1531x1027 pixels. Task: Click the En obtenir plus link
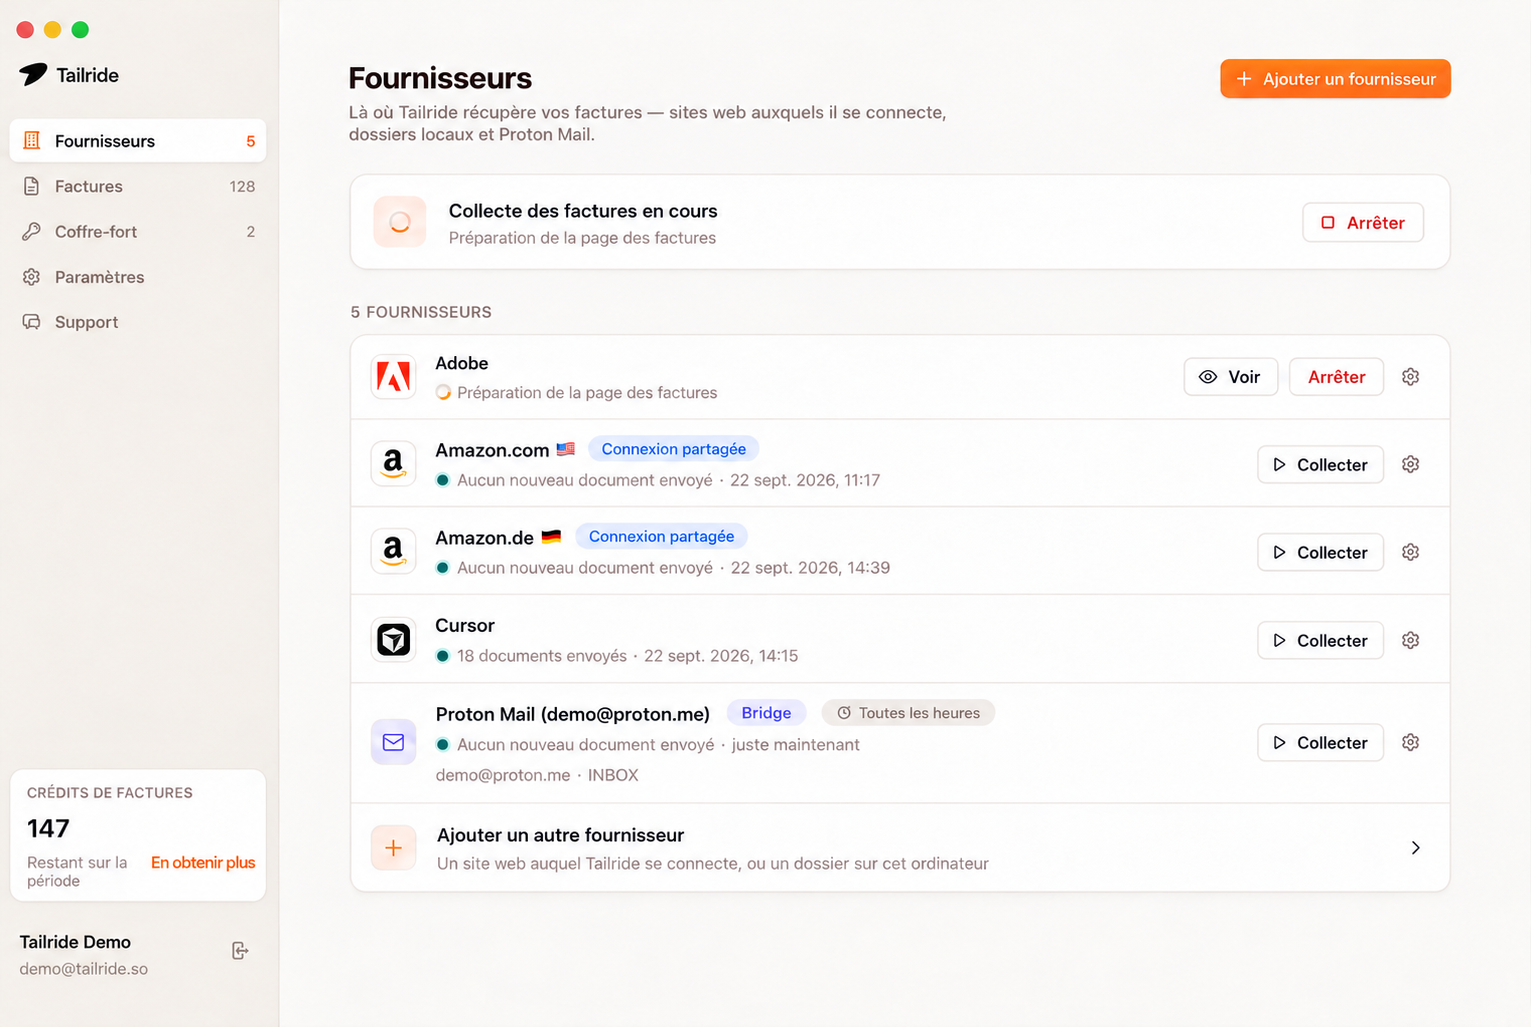(x=203, y=862)
